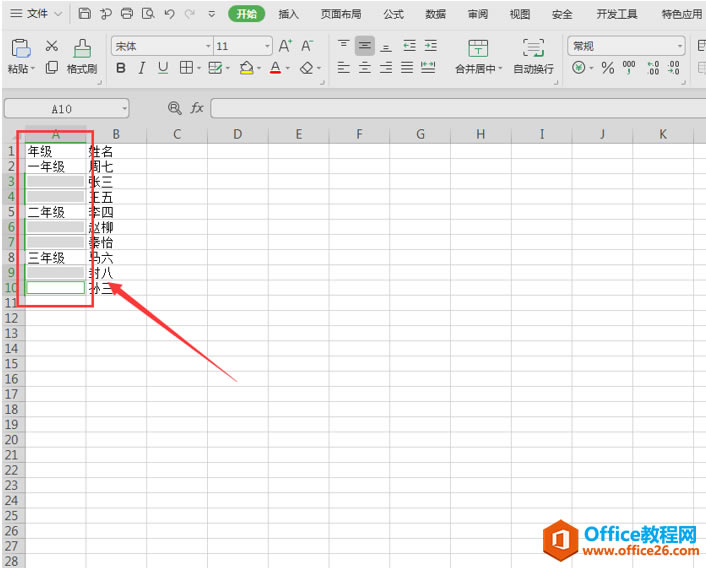Cut selection with scissors icon

click(52, 45)
